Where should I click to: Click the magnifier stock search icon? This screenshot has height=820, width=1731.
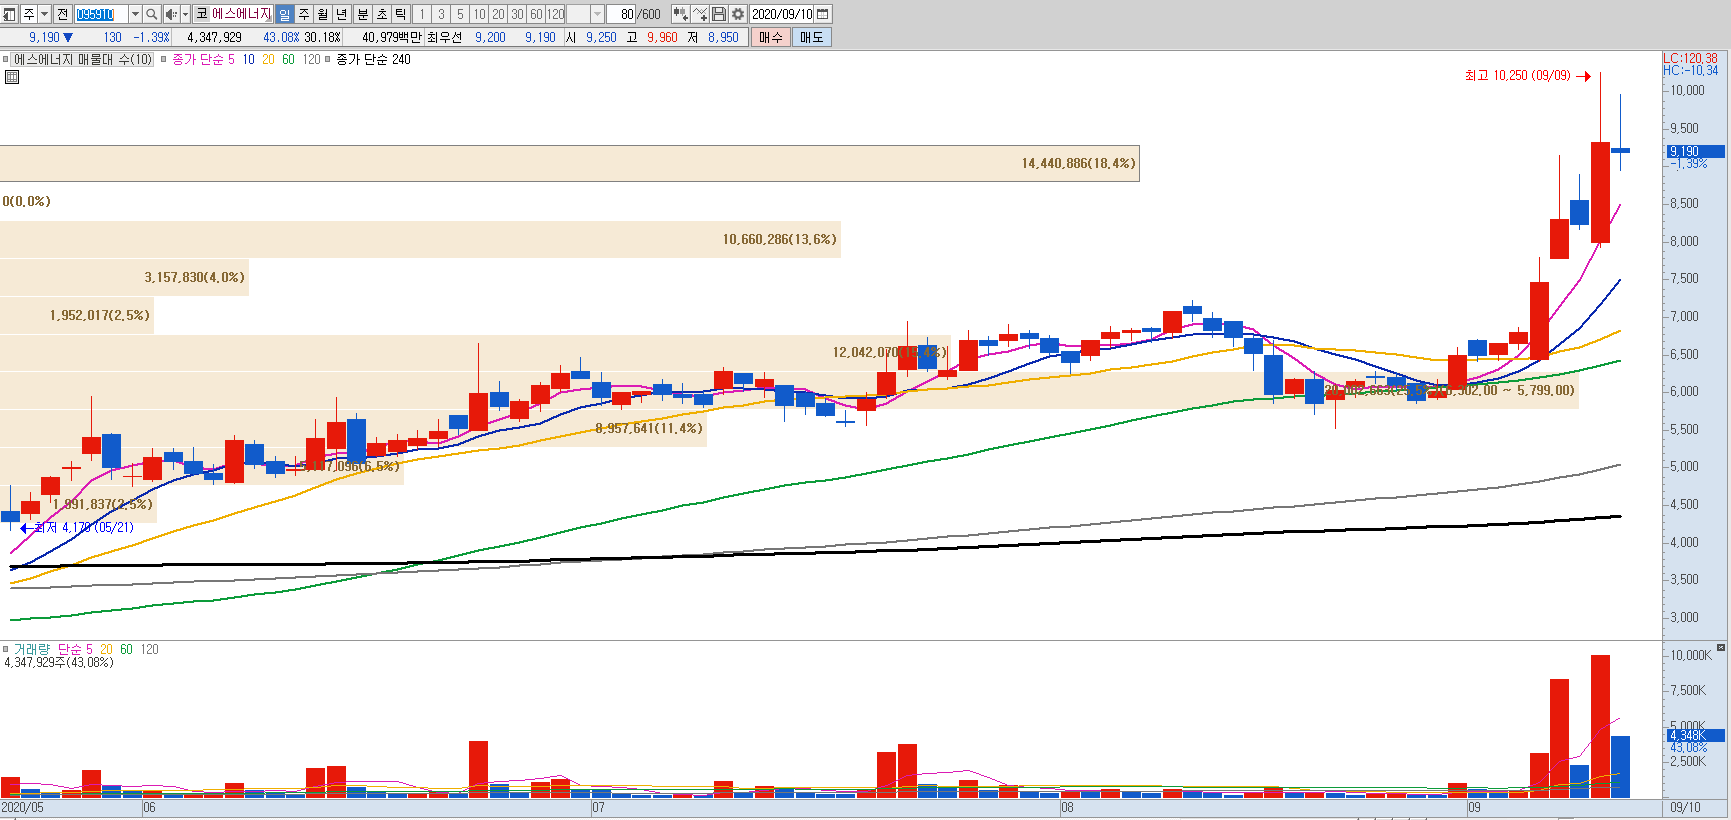(x=152, y=14)
